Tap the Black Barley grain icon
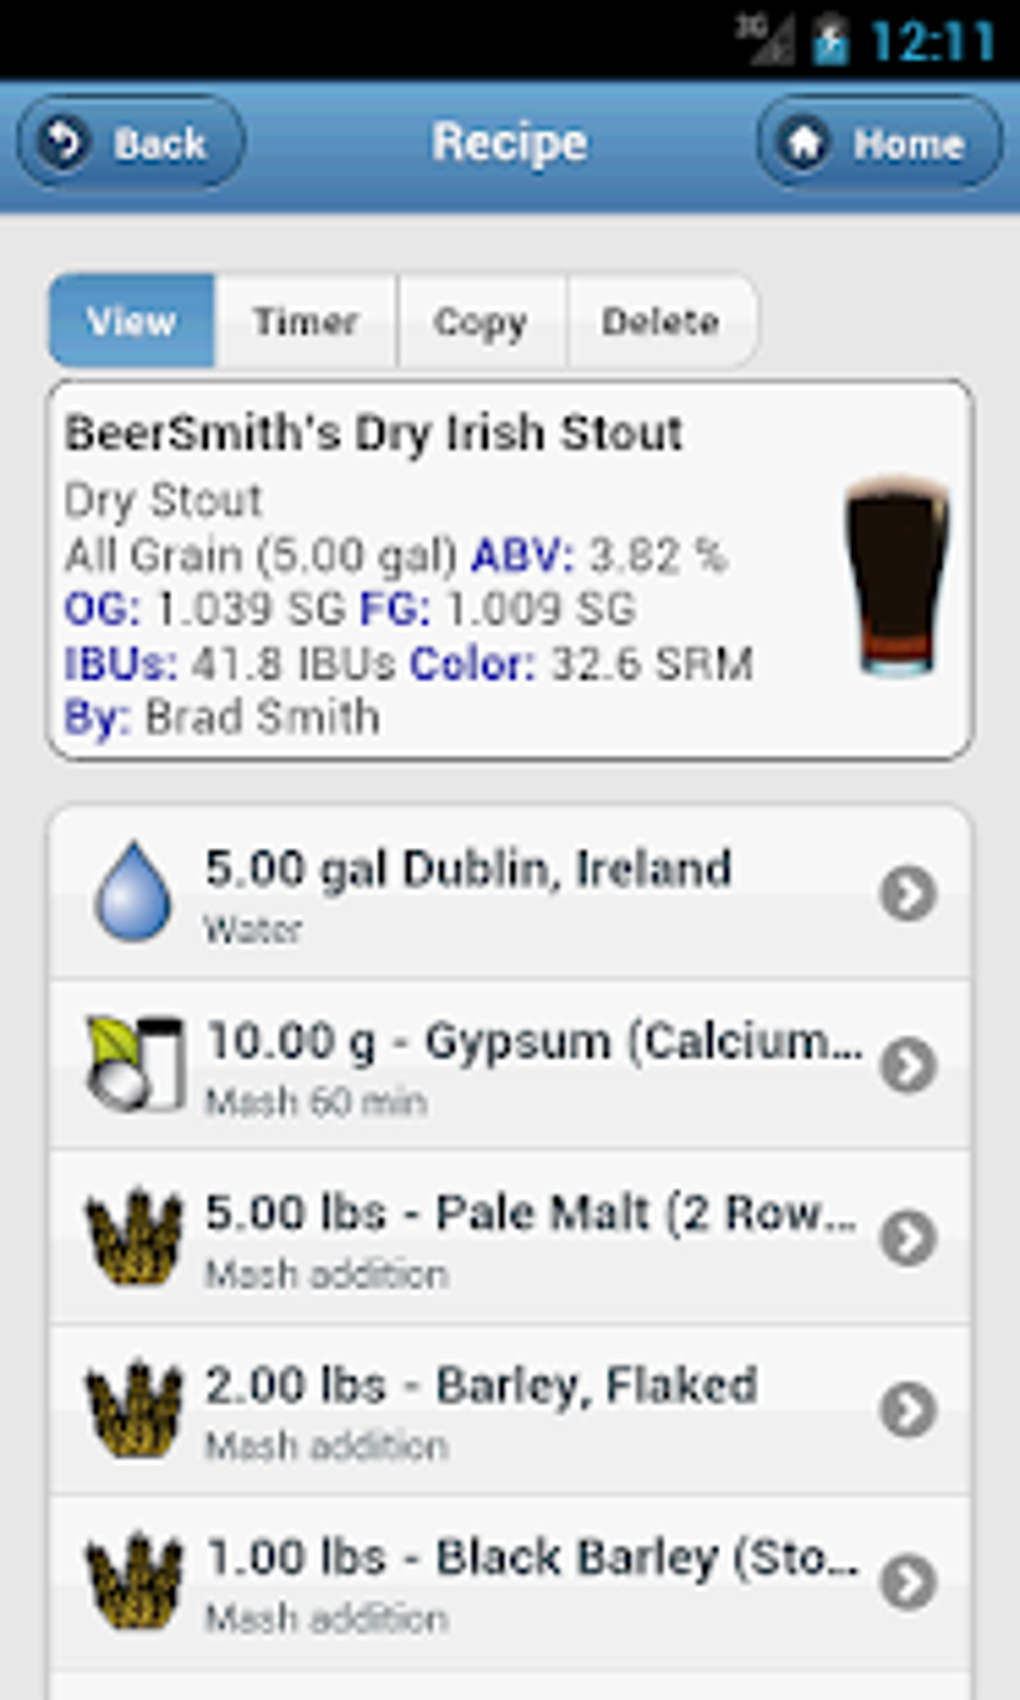This screenshot has height=1700, width=1020. (134, 1581)
